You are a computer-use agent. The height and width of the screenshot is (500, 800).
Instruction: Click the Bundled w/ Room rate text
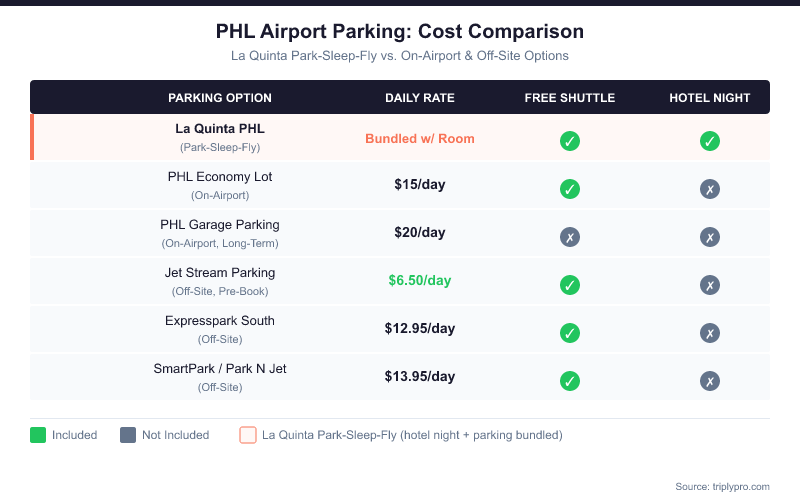[x=420, y=139]
